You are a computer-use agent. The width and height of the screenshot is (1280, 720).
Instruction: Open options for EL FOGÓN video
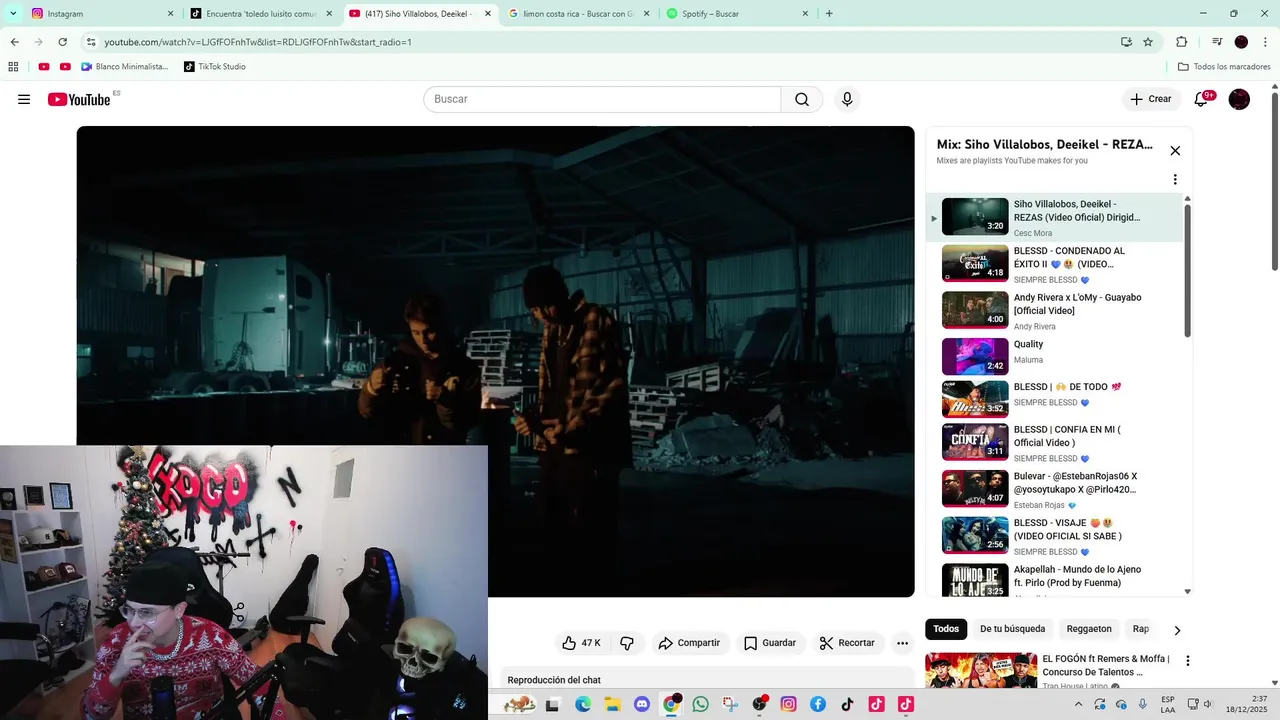tap(1188, 661)
